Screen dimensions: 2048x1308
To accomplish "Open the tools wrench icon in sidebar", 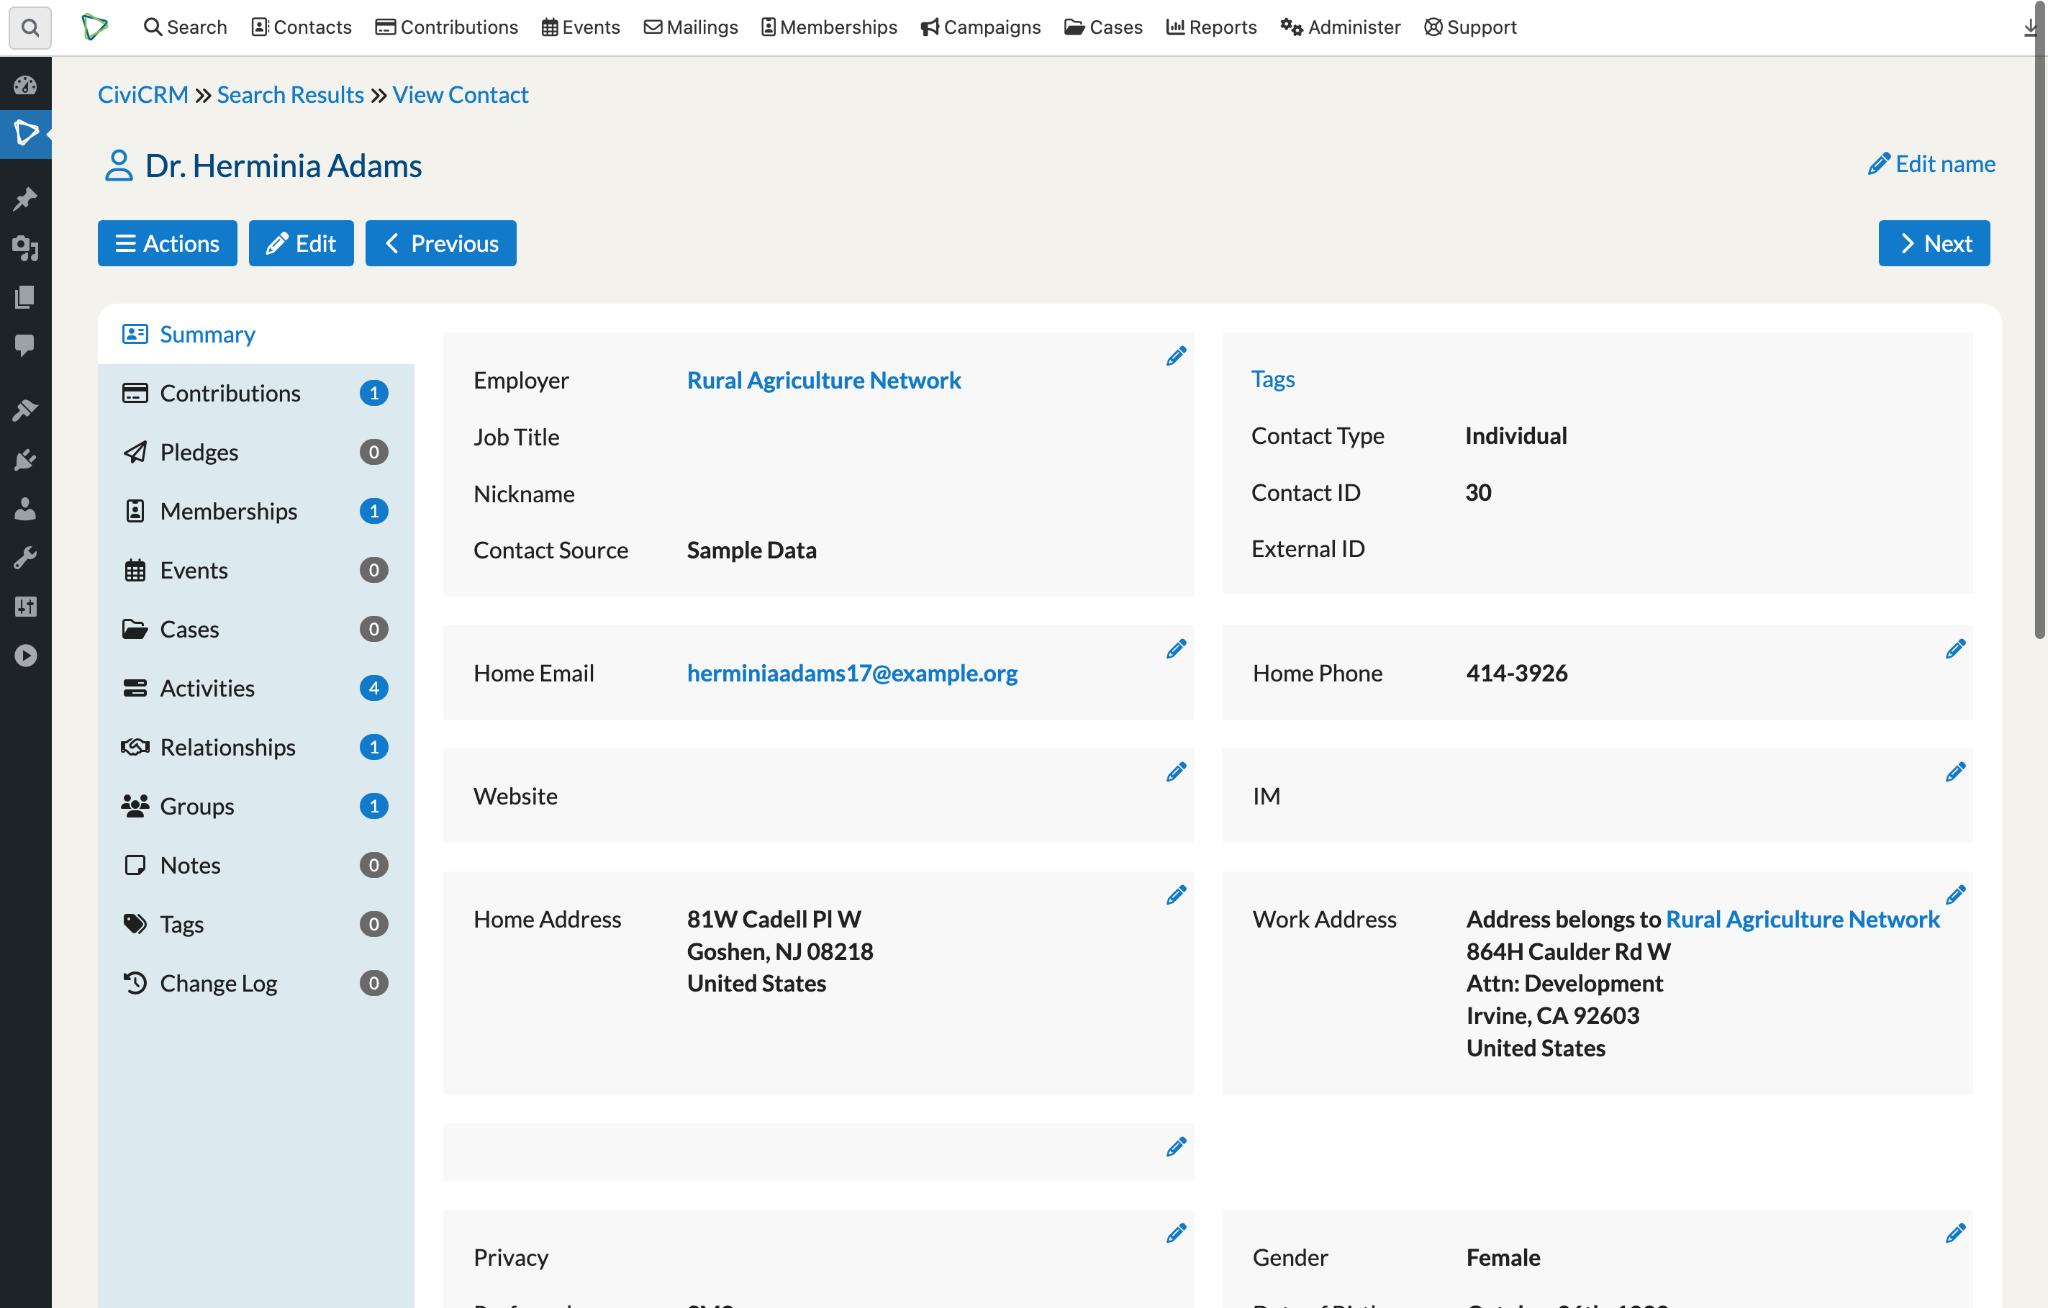I will (25, 557).
